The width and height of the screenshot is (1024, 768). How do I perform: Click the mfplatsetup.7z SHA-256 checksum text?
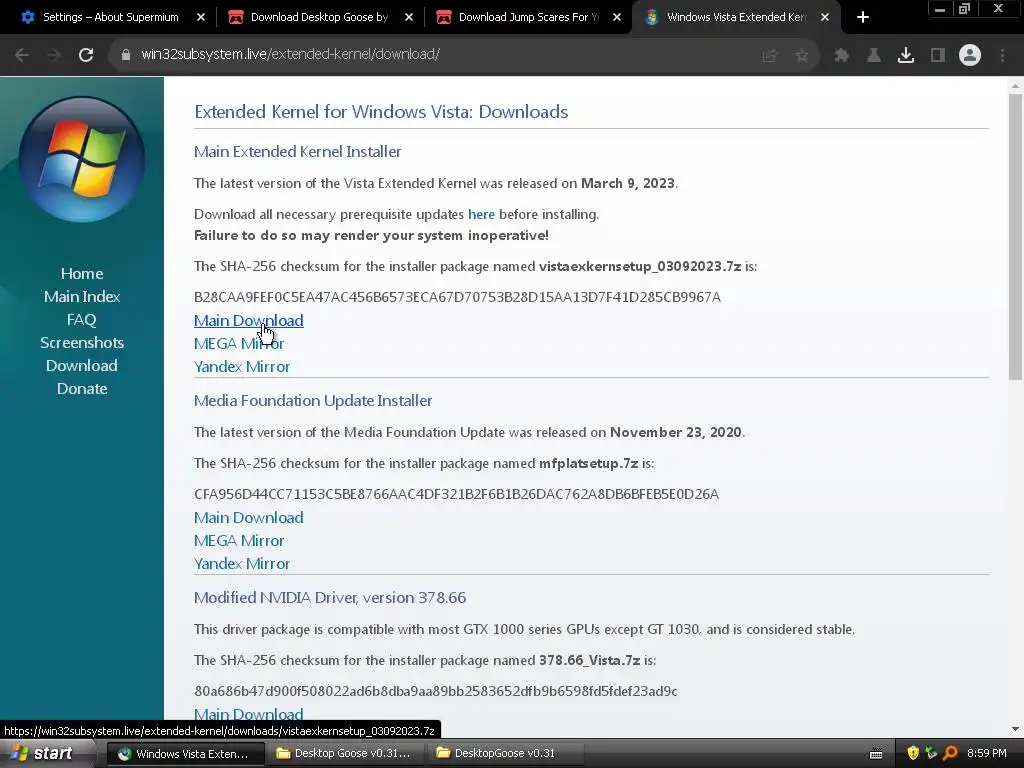[x=456, y=494]
